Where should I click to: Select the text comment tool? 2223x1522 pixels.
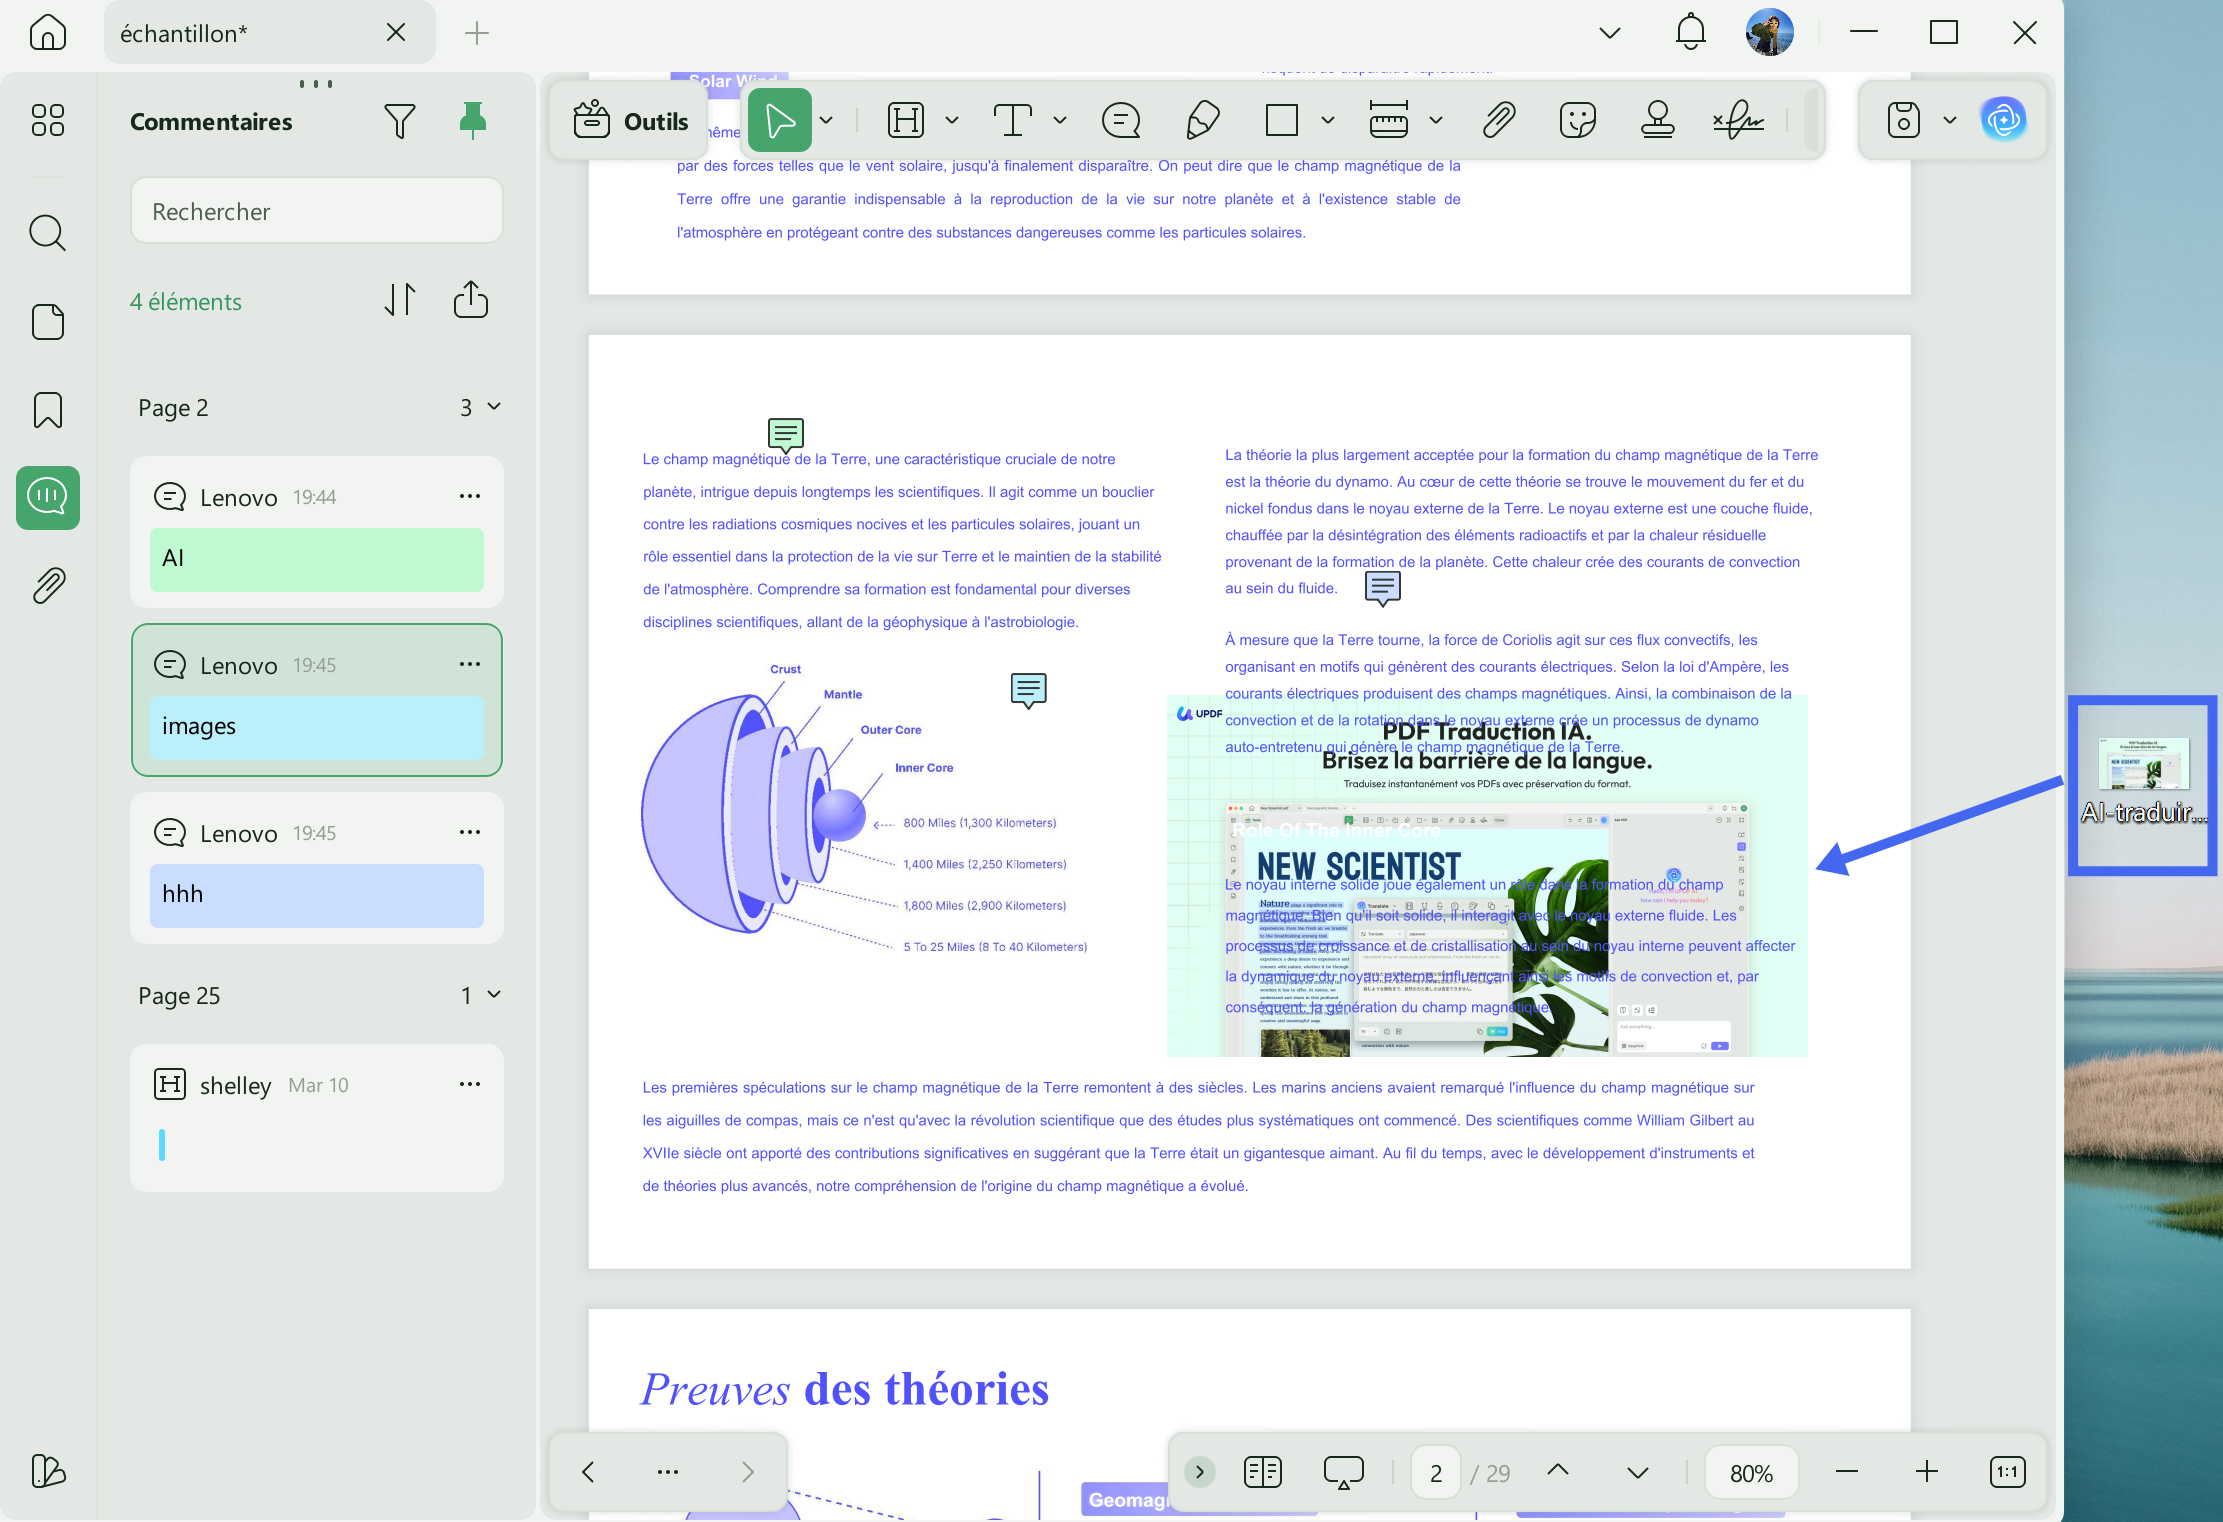[x=1012, y=121]
